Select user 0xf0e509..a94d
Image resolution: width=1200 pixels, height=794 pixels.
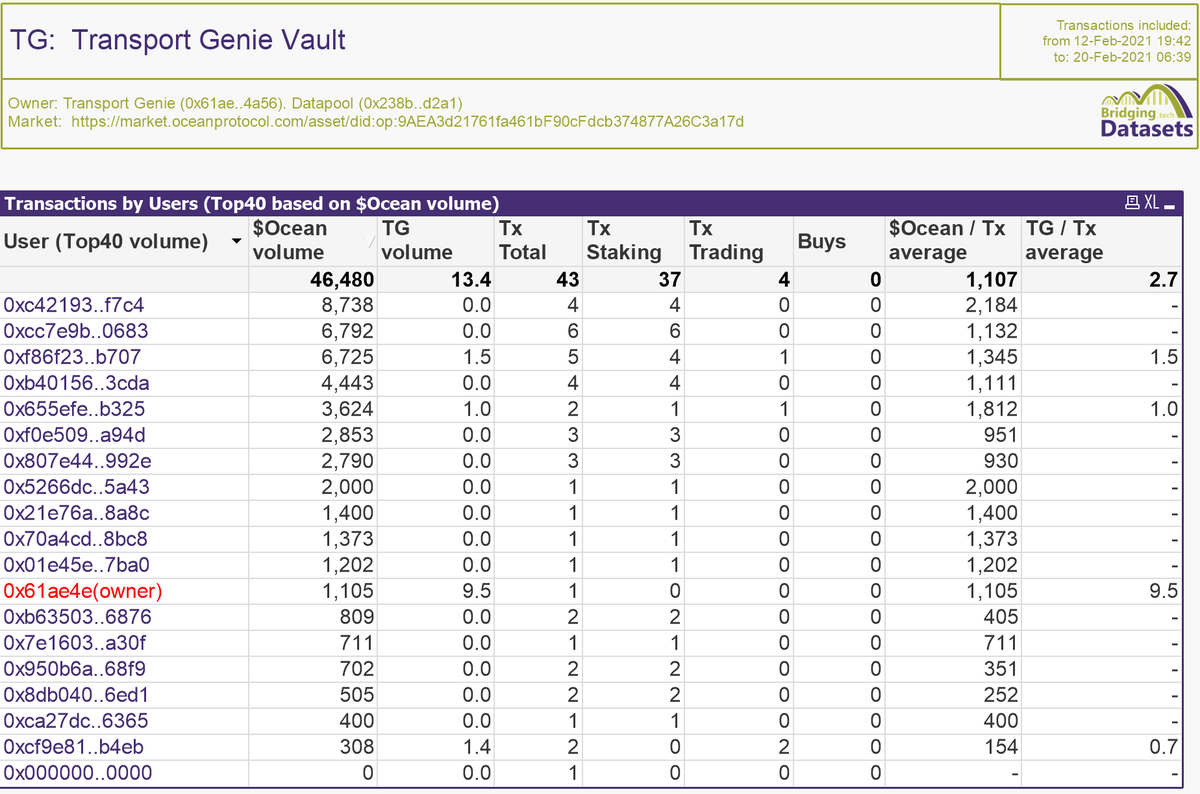(x=75, y=434)
